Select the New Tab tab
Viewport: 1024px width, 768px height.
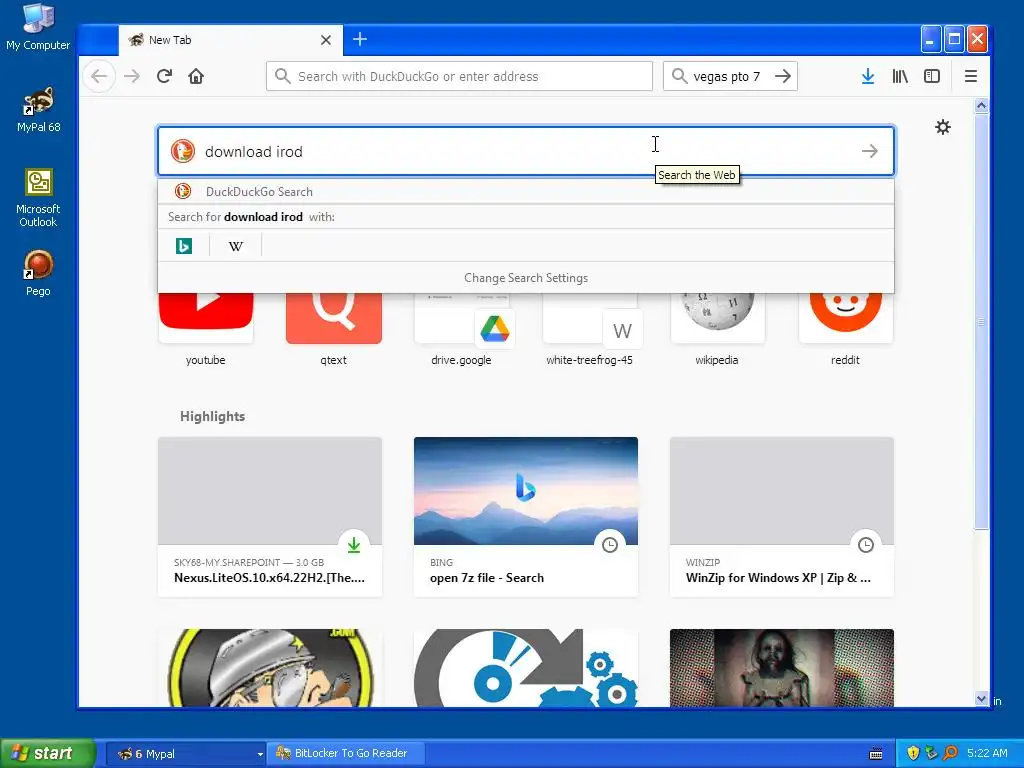point(231,40)
